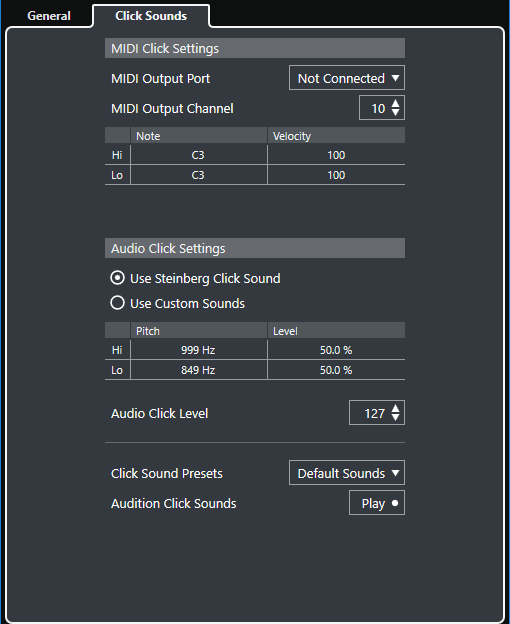Click the Play dot indicator for Audition Click Sounds
Image resolution: width=510 pixels, height=624 pixels.
pos(395,503)
